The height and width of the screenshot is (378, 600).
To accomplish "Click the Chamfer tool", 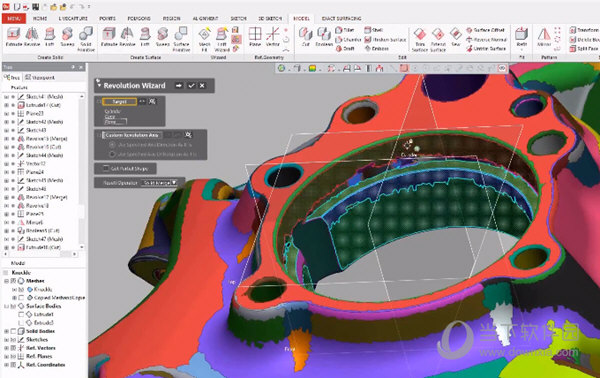I will 348,39.
